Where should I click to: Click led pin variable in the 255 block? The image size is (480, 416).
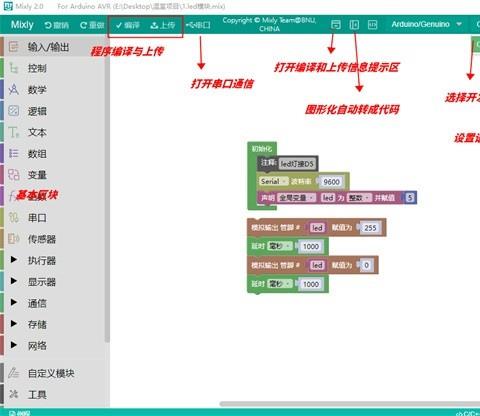coord(317,228)
